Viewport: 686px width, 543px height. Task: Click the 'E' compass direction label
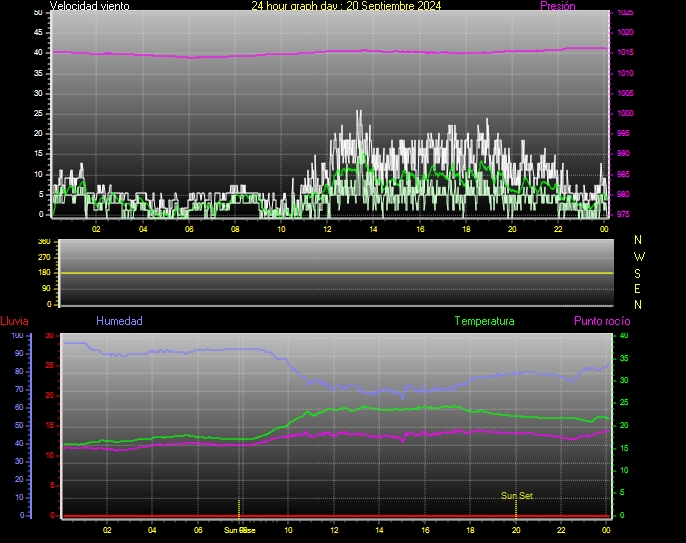637,289
